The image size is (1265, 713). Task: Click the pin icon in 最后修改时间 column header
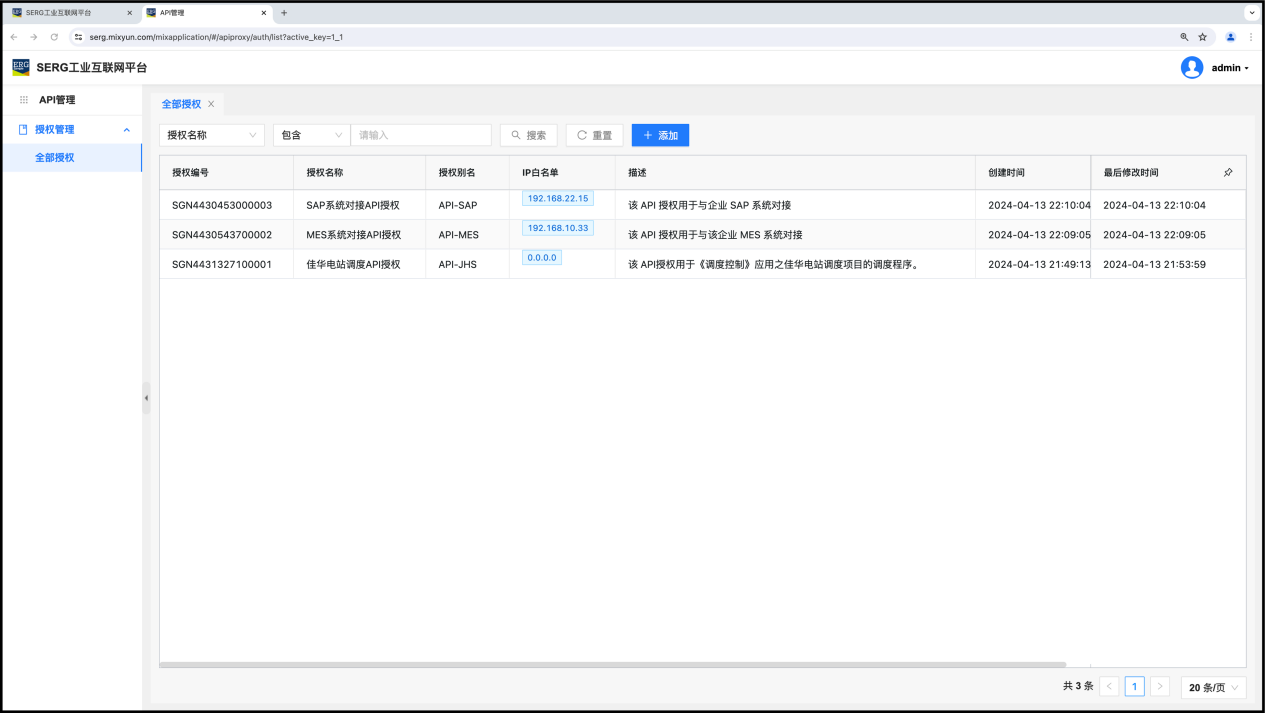[1228, 173]
